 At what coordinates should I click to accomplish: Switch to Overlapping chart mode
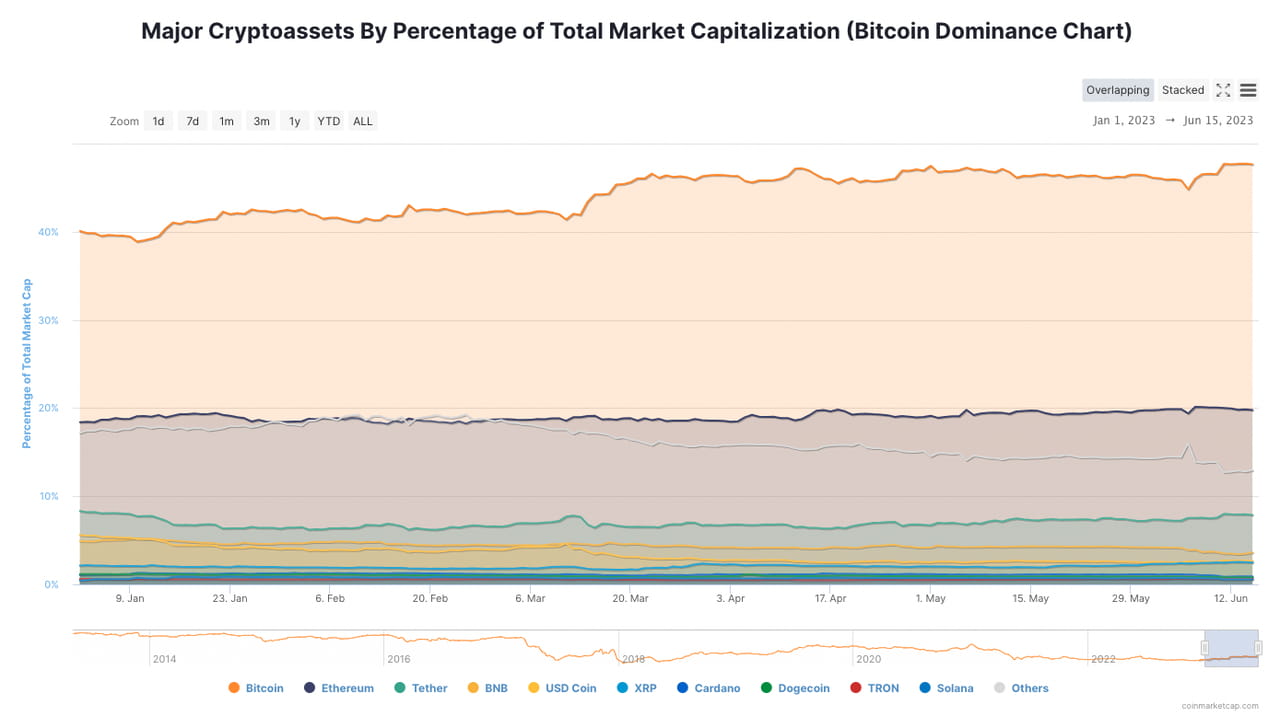coord(1117,90)
